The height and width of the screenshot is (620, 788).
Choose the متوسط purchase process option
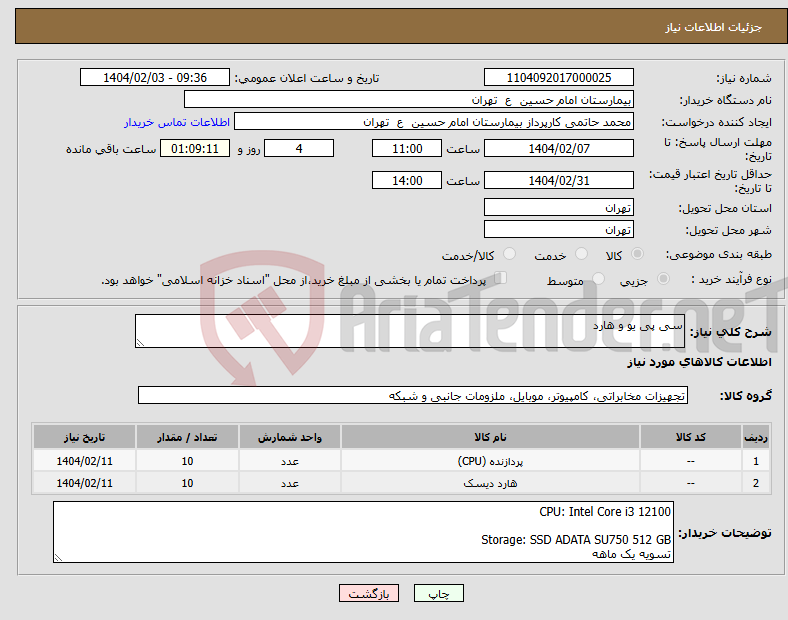point(598,279)
